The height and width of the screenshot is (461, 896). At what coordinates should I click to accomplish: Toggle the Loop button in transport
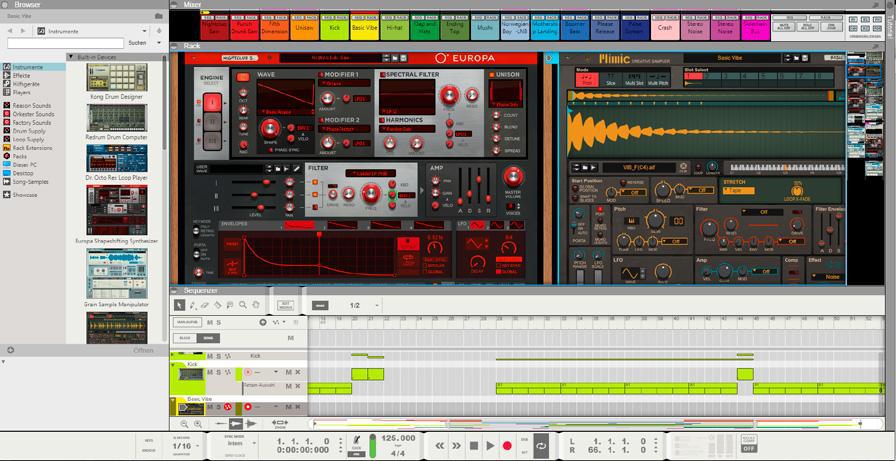coord(541,446)
